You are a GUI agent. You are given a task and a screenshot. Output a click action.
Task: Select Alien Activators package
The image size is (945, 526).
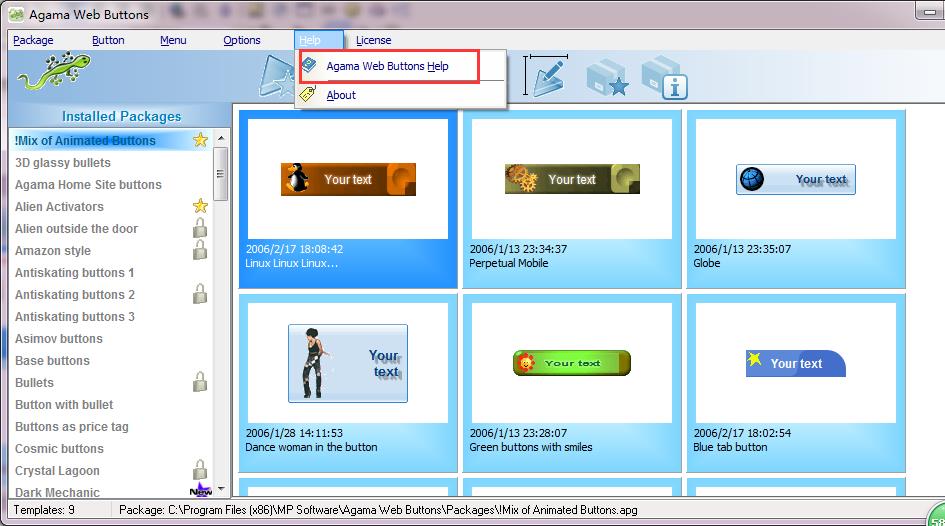pos(59,207)
